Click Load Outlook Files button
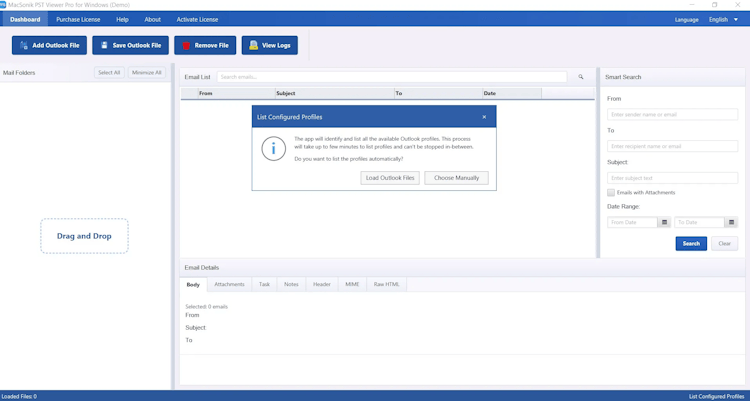The width and height of the screenshot is (750, 401). [390, 178]
